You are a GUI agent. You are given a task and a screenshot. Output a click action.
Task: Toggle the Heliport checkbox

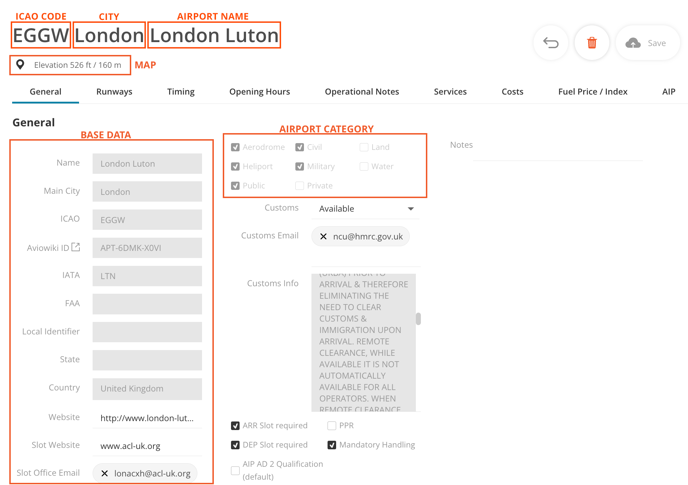pos(235,166)
